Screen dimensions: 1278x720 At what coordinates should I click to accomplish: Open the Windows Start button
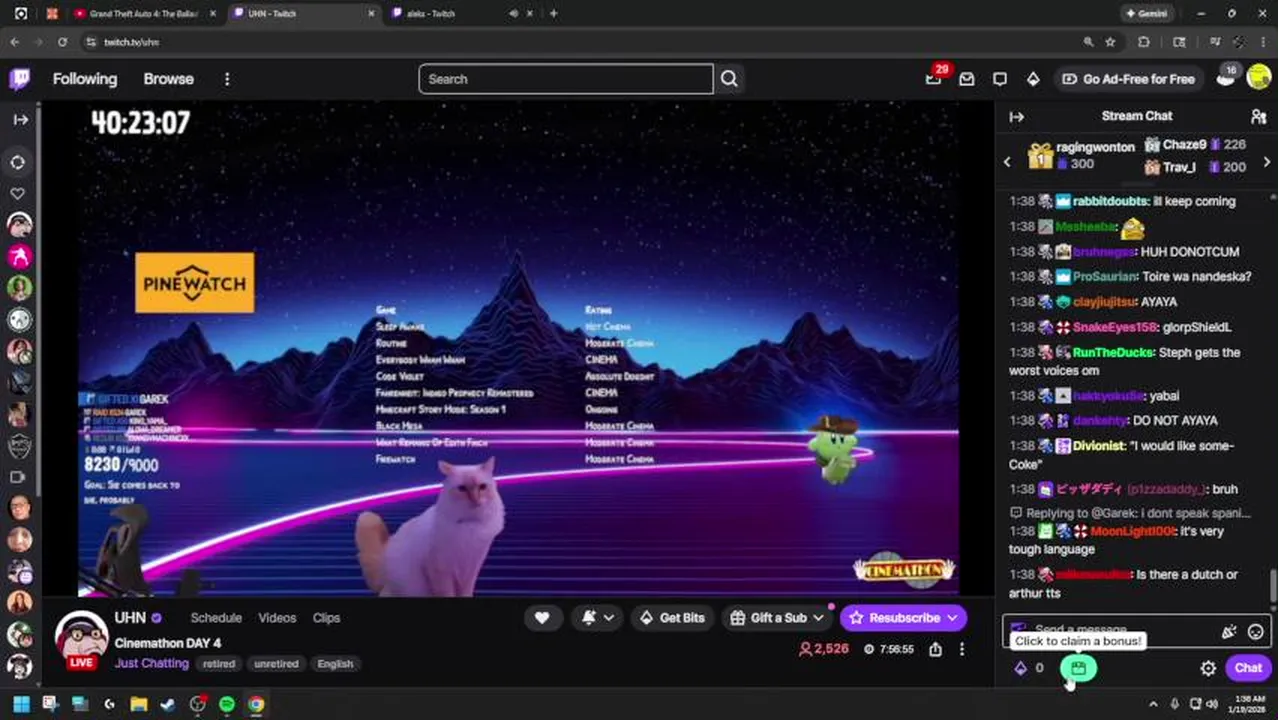pos(21,704)
